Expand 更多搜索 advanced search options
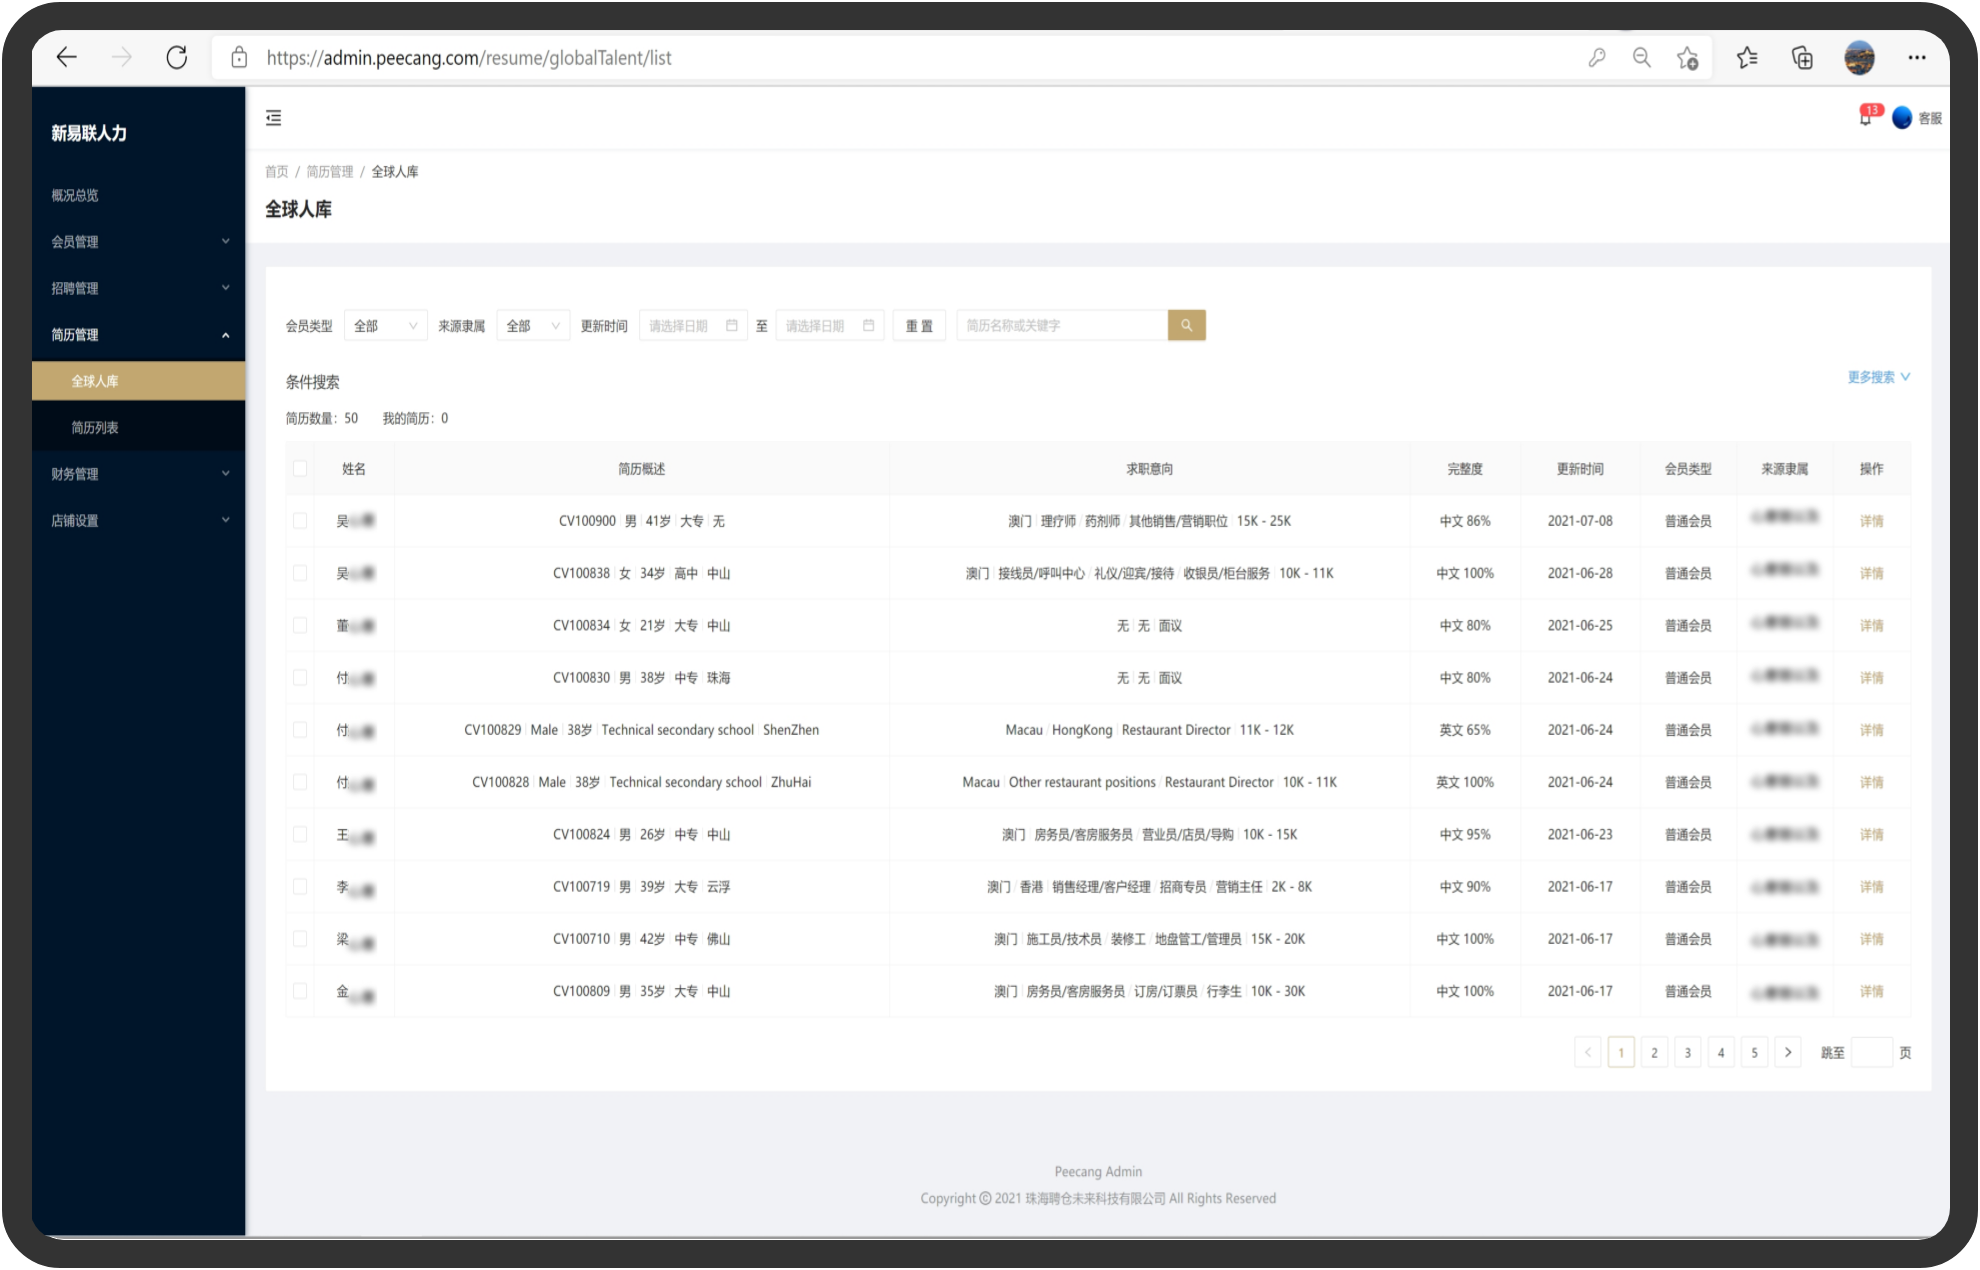The width and height of the screenshot is (1980, 1270). point(1878,377)
